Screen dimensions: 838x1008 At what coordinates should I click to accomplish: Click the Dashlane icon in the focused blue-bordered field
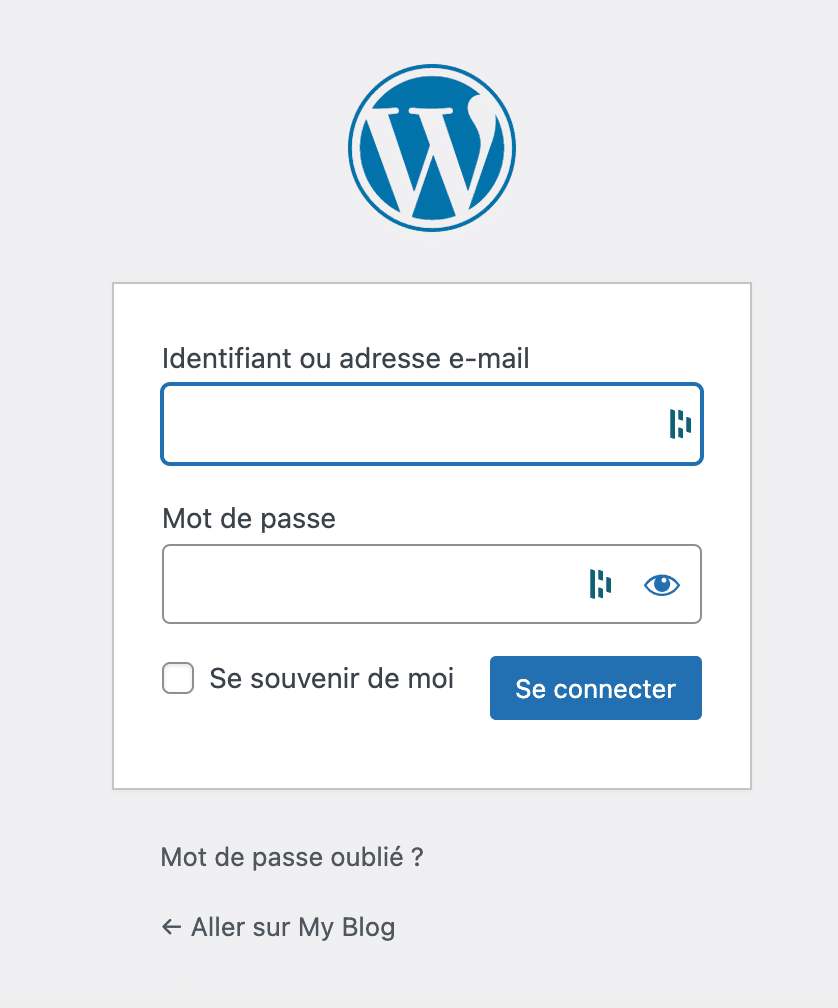pyautogui.click(x=680, y=424)
